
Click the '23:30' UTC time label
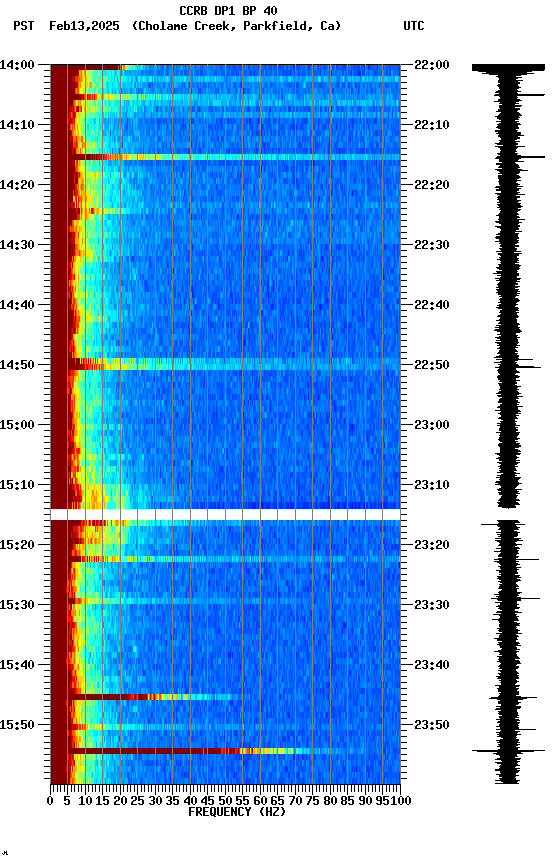click(x=432, y=606)
